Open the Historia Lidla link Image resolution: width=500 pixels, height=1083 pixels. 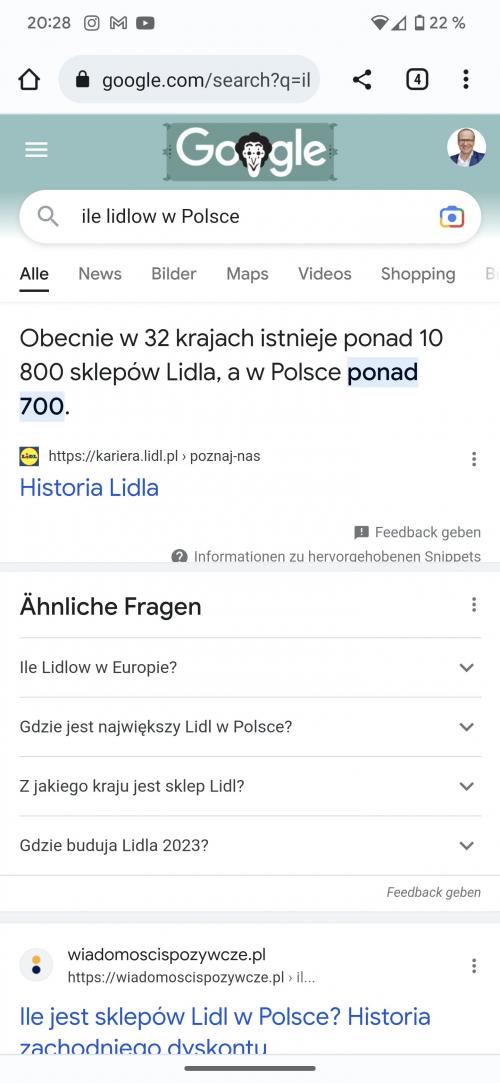pyautogui.click(x=89, y=488)
